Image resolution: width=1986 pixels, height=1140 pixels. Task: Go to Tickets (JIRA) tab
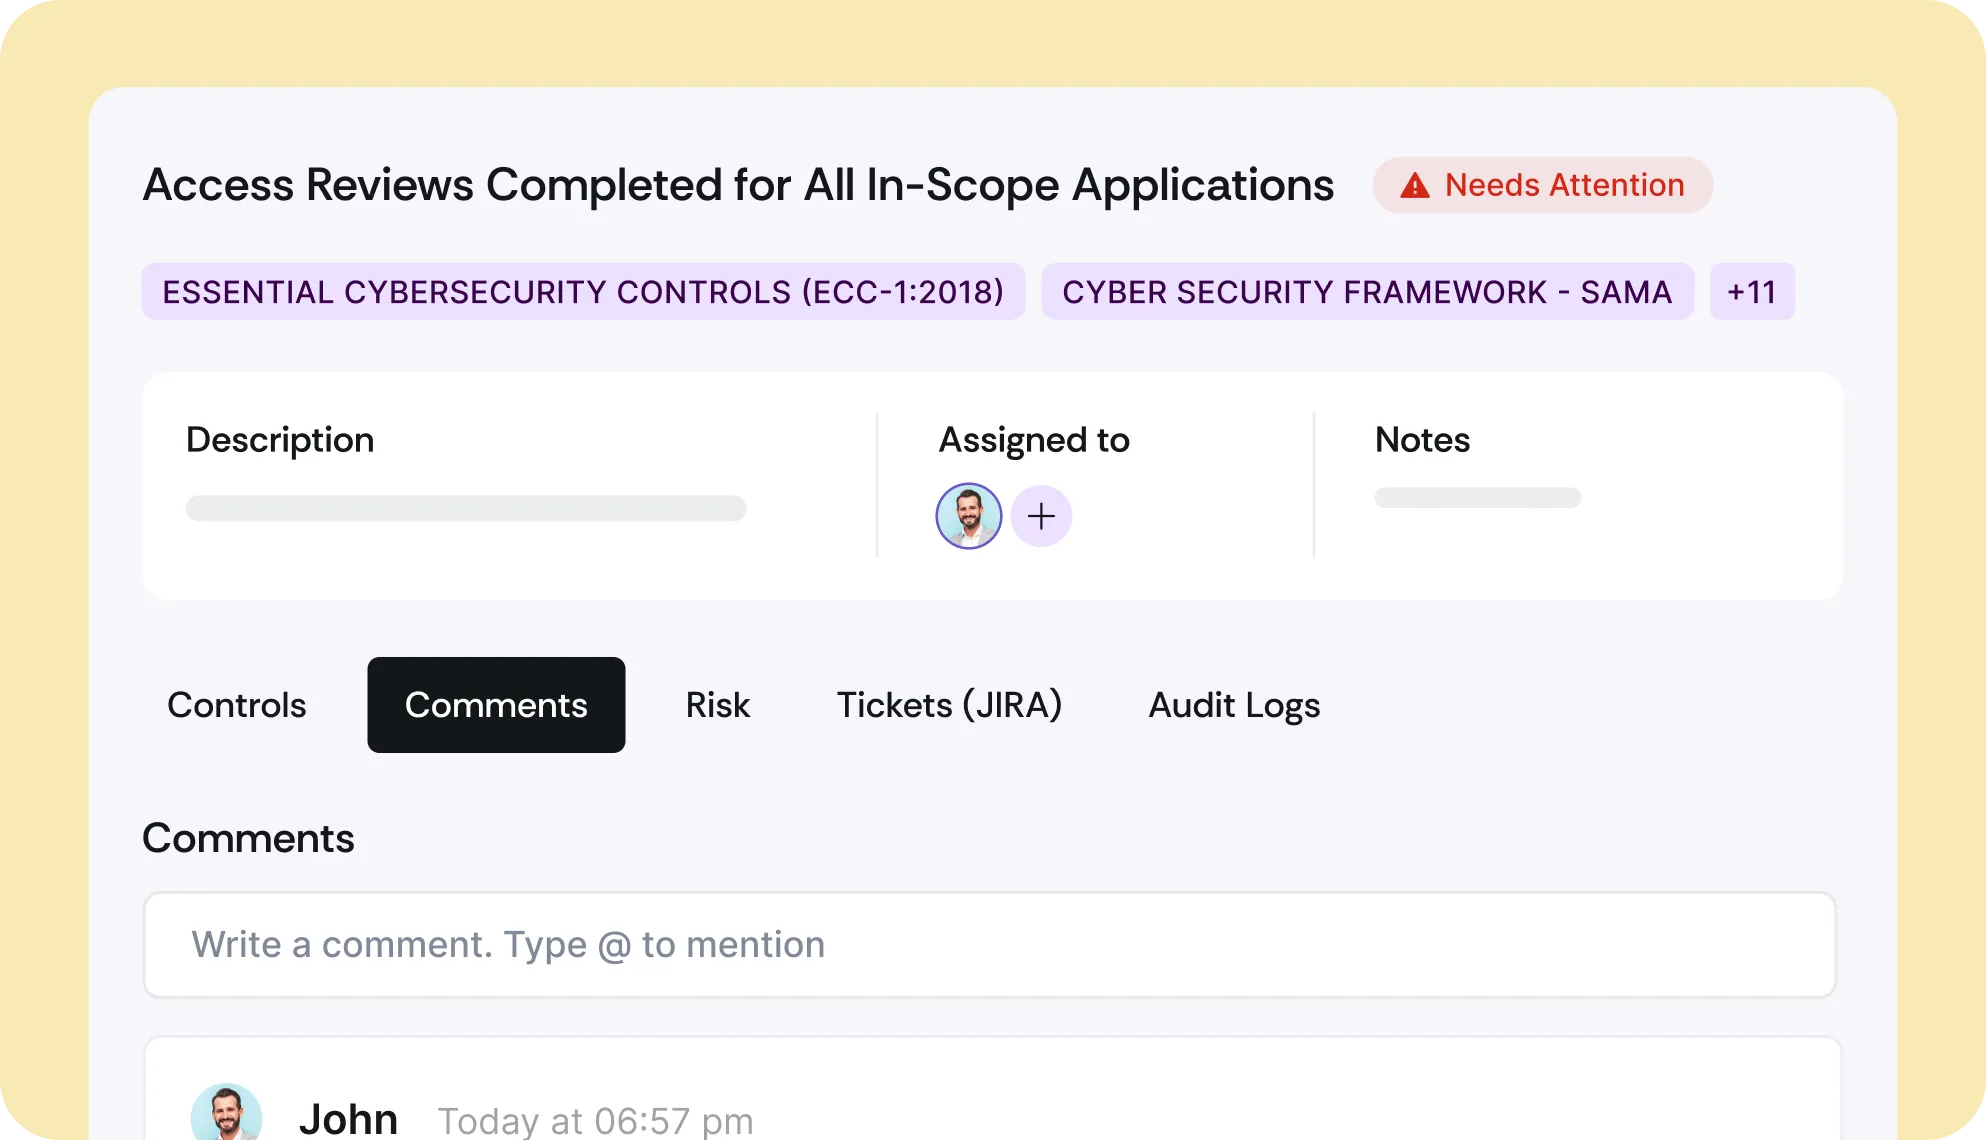(949, 705)
